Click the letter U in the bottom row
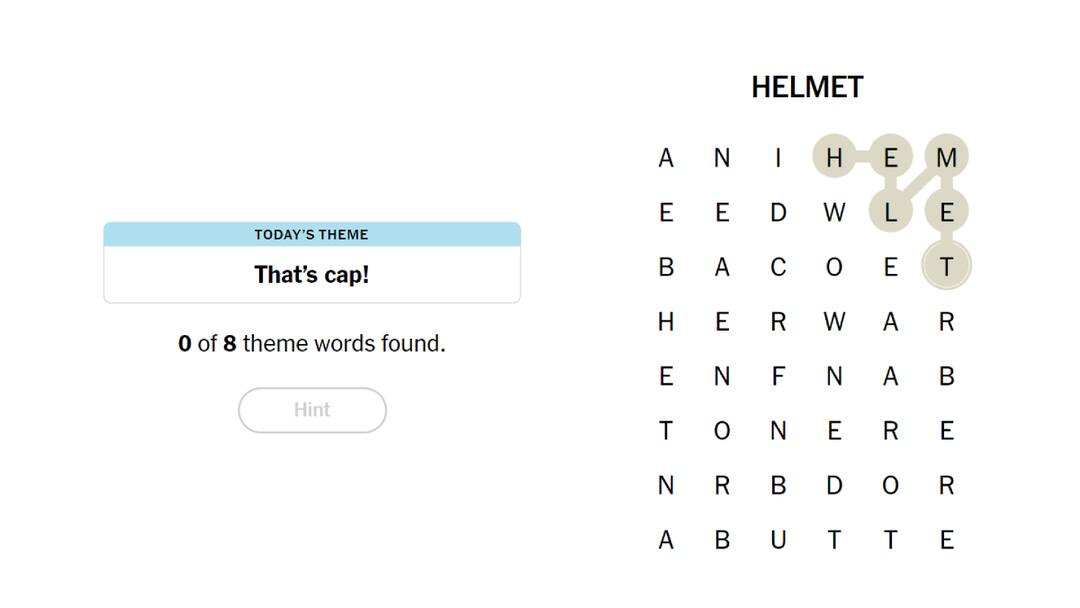1080x608 pixels. coord(777,540)
